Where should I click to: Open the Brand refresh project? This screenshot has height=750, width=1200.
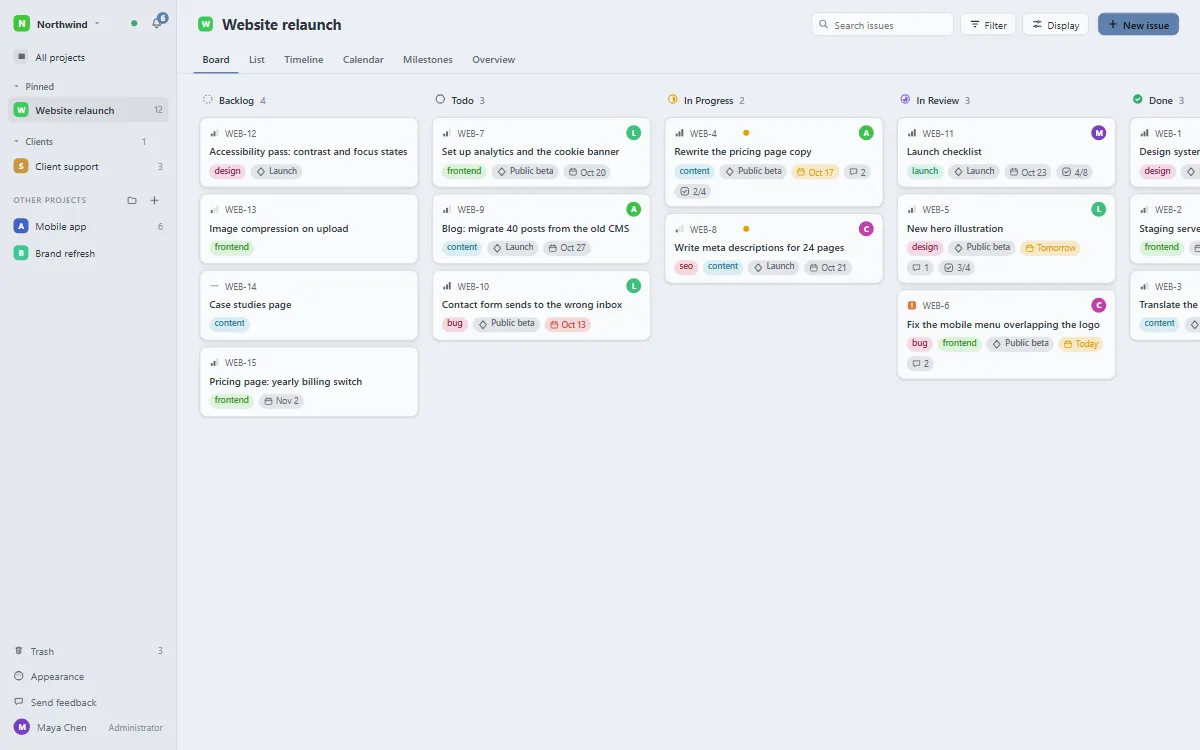[x=88, y=254]
